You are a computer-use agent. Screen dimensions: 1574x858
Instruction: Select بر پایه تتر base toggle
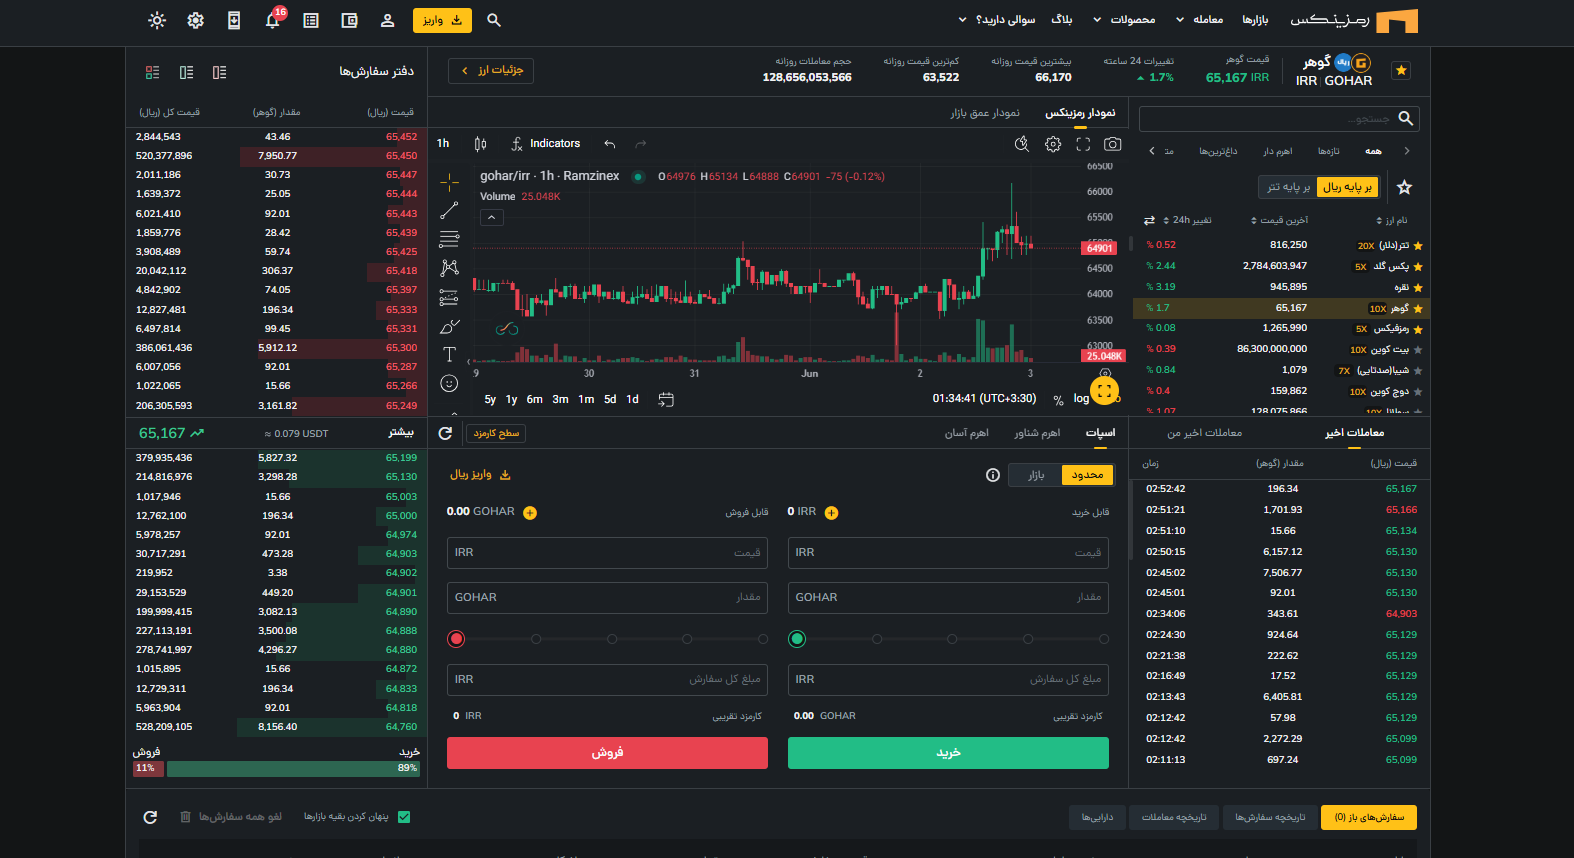[x=1288, y=187]
